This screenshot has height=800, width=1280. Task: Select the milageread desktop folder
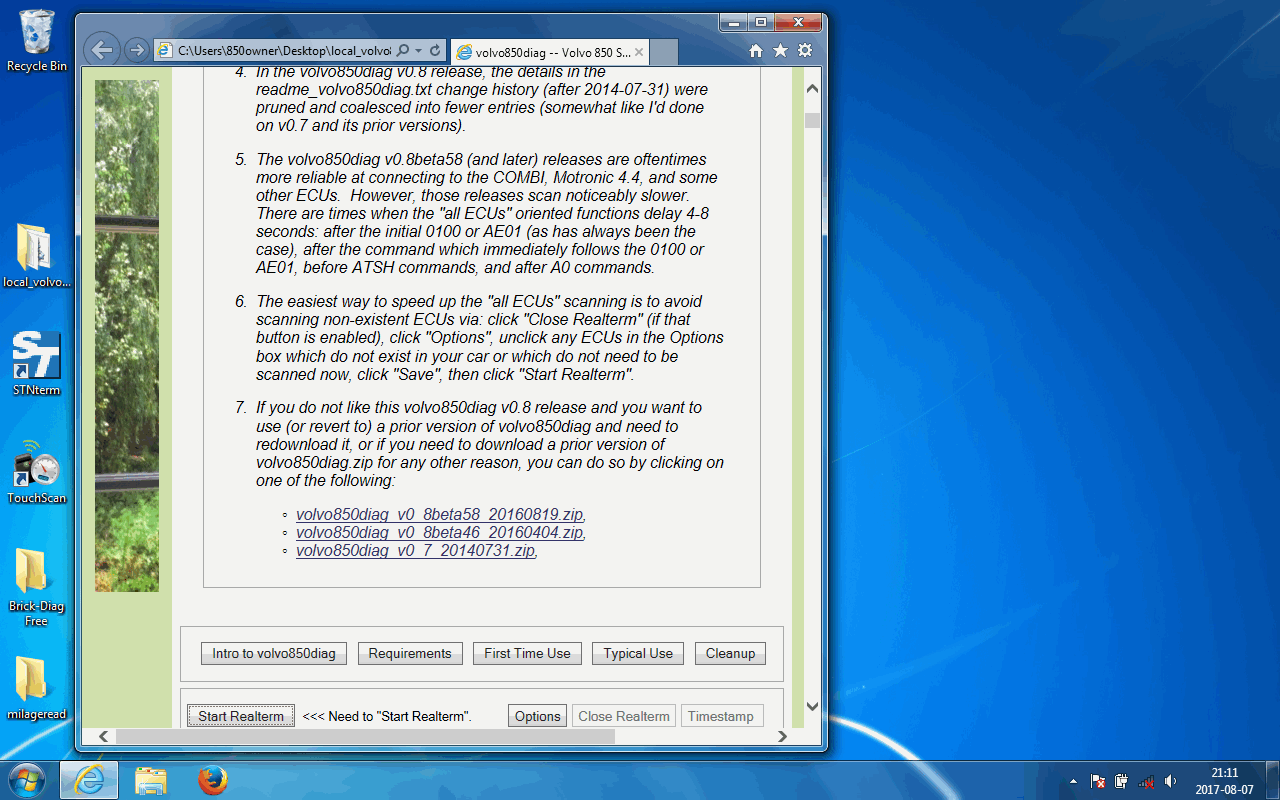pos(37,688)
